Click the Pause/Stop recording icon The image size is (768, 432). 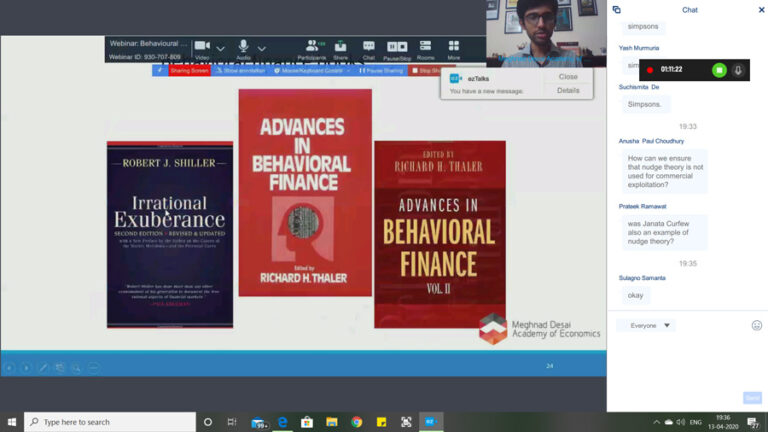397,47
